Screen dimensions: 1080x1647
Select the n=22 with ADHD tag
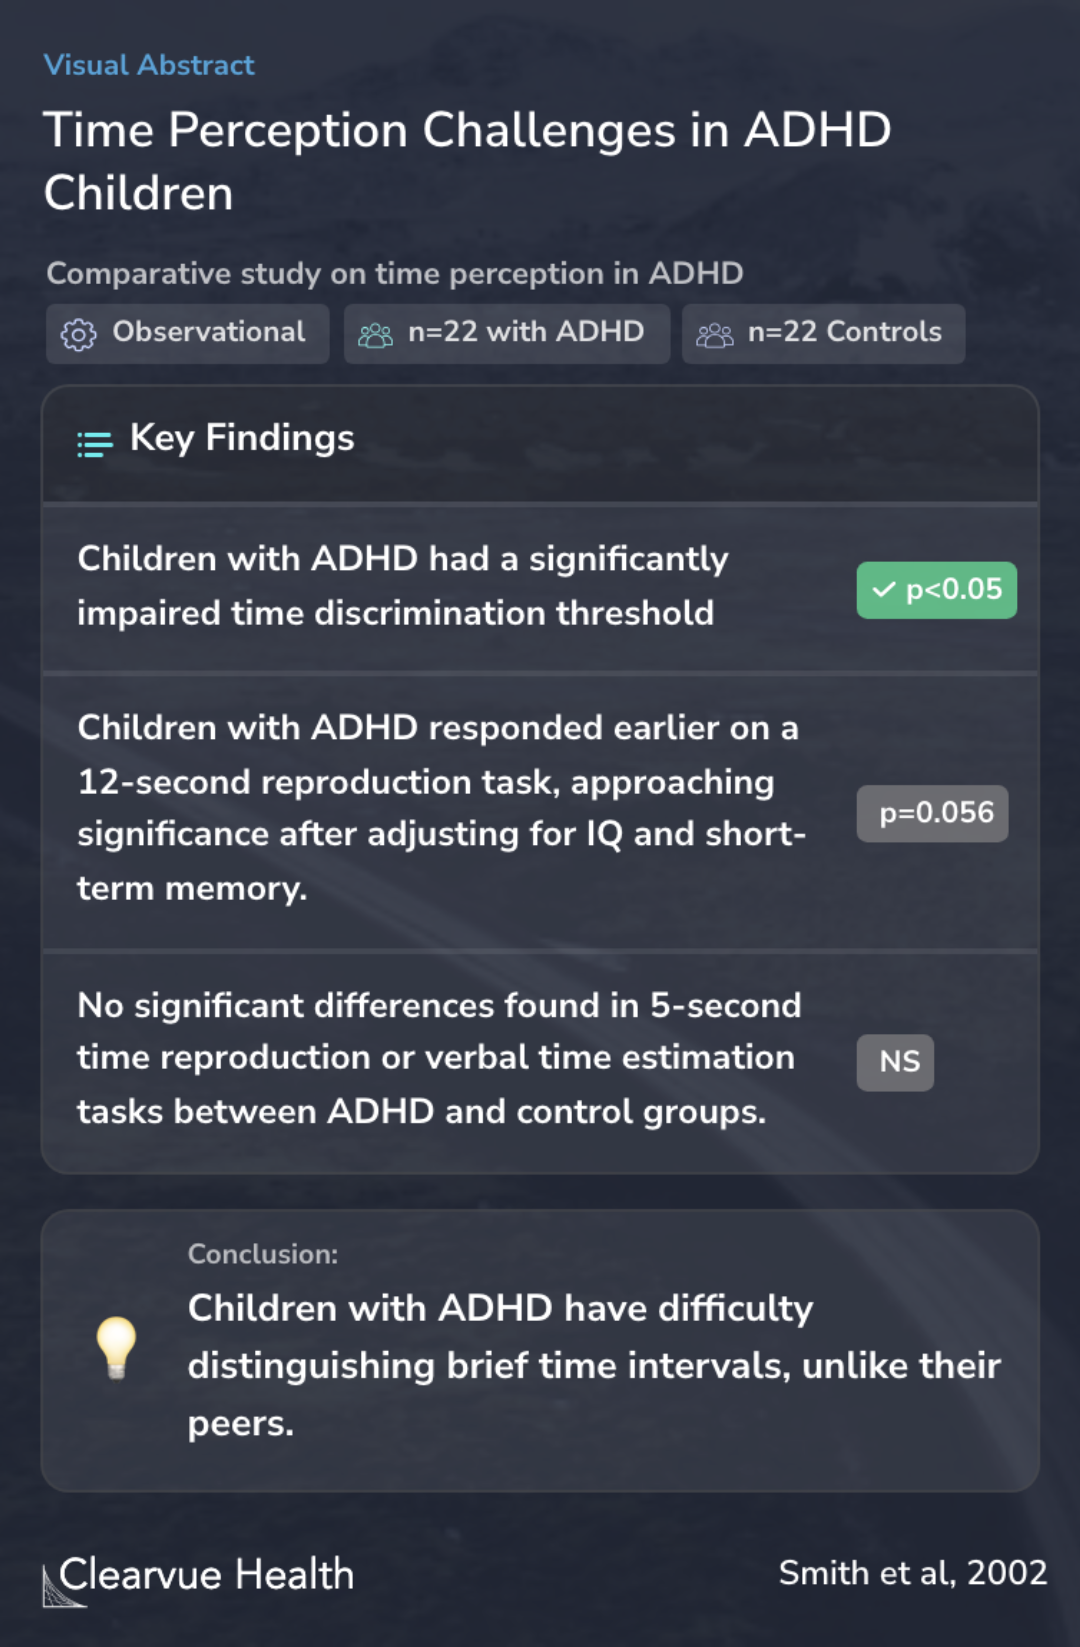pos(506,333)
